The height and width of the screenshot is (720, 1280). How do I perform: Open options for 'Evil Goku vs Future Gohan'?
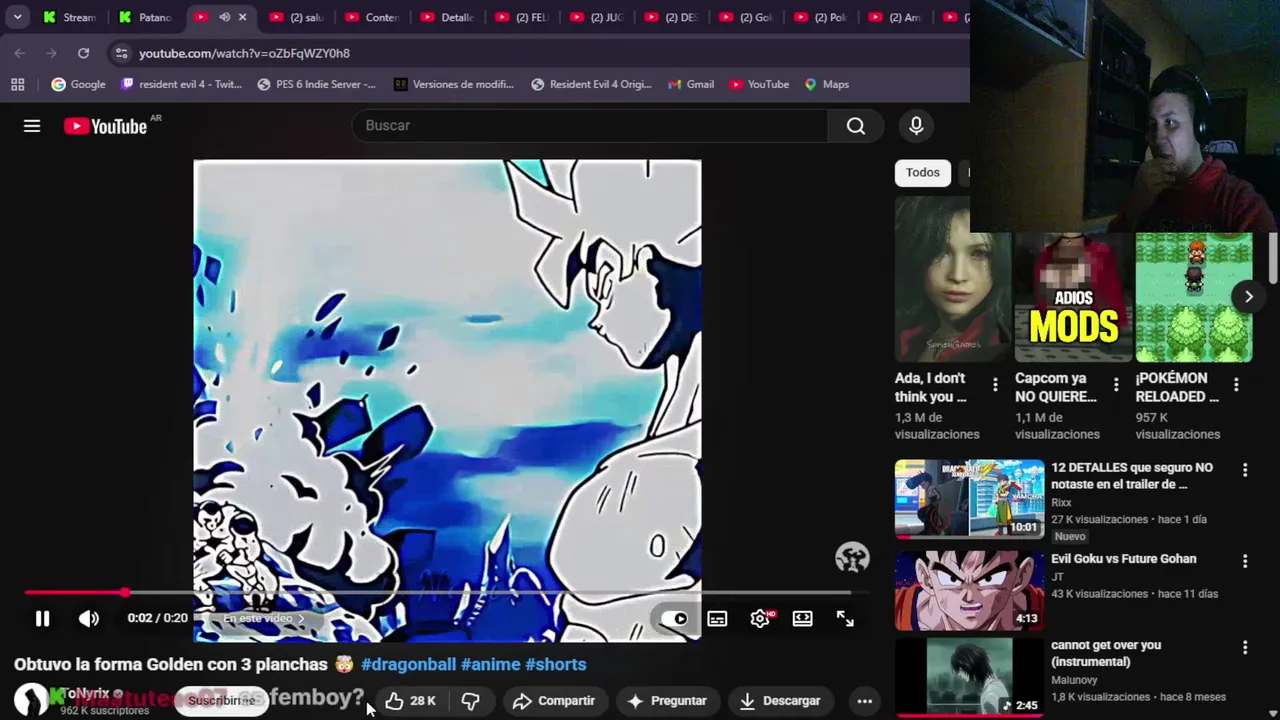1245,562
